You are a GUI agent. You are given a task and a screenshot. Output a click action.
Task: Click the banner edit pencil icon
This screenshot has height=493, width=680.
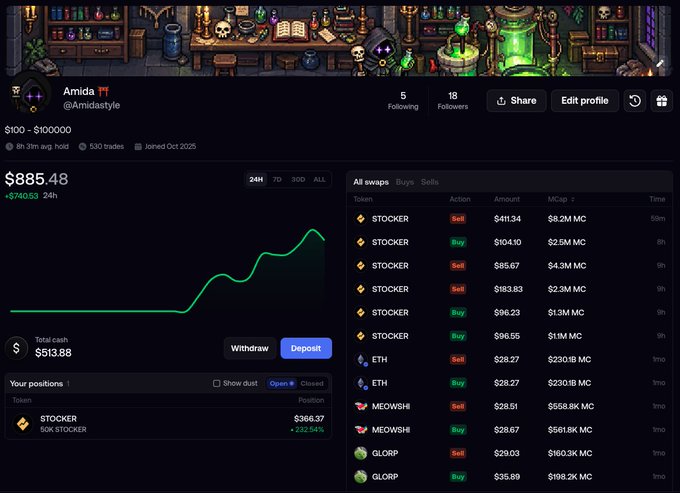[x=660, y=64]
